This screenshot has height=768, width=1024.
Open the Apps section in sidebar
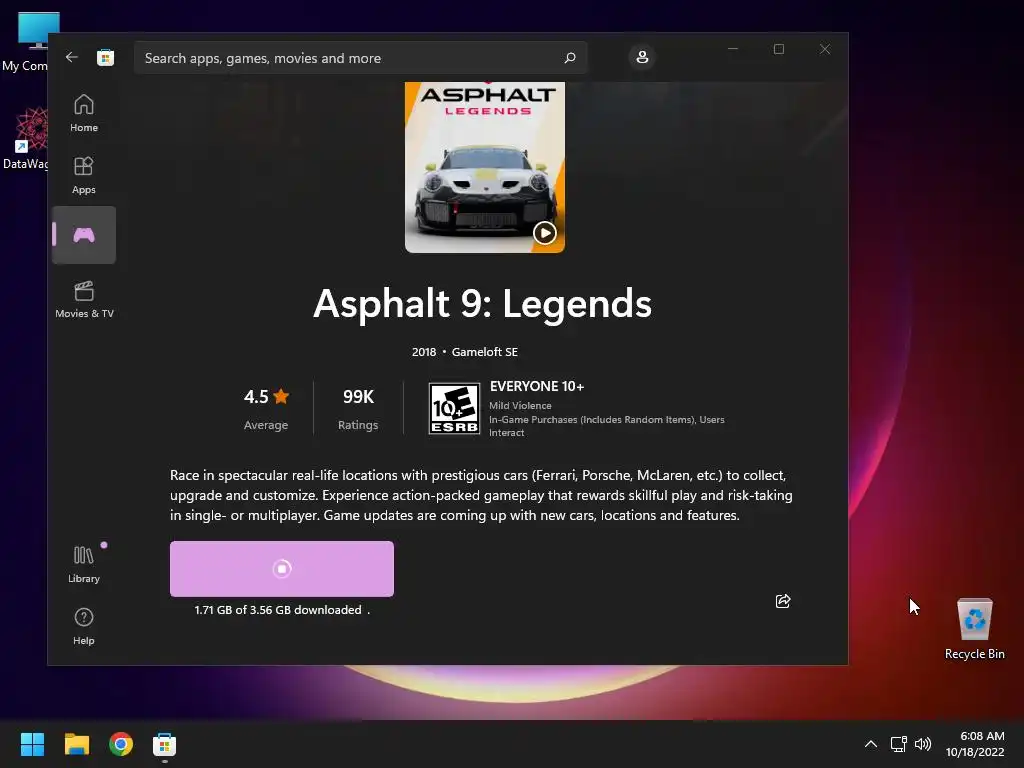pyautogui.click(x=84, y=176)
